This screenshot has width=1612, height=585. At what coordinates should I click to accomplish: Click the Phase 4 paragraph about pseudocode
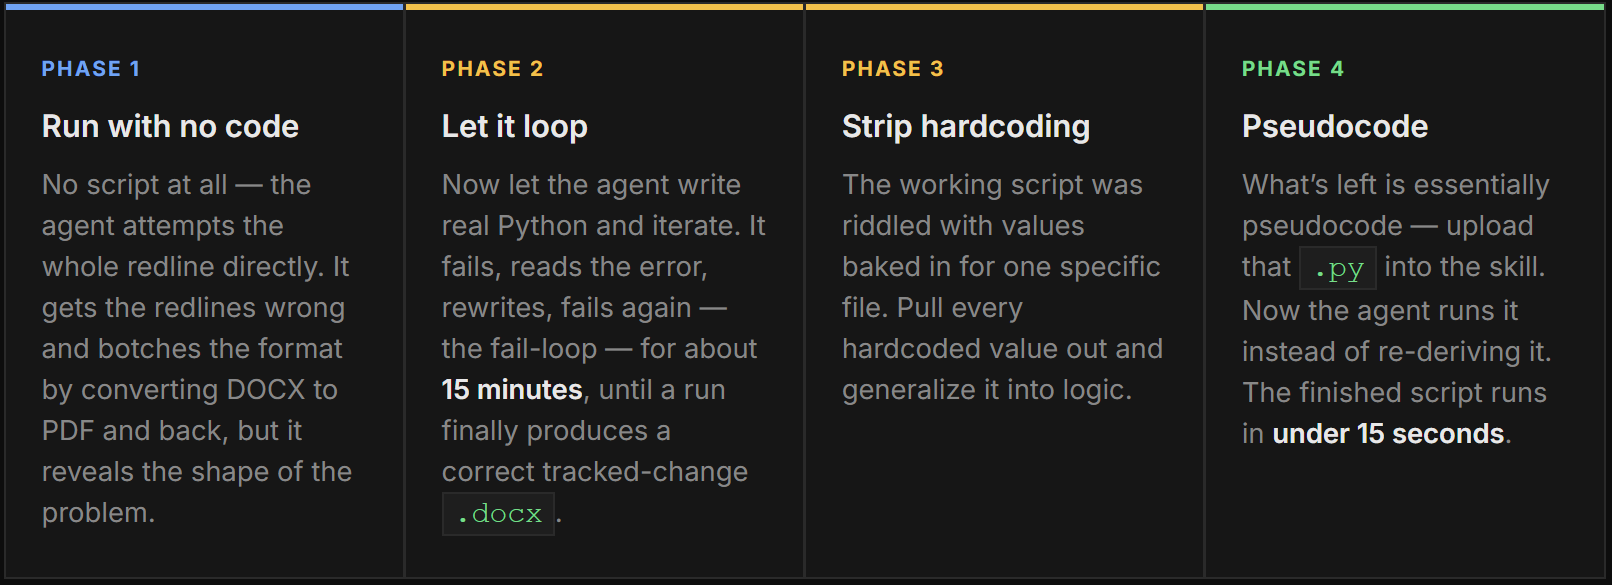pyautogui.click(x=1397, y=309)
